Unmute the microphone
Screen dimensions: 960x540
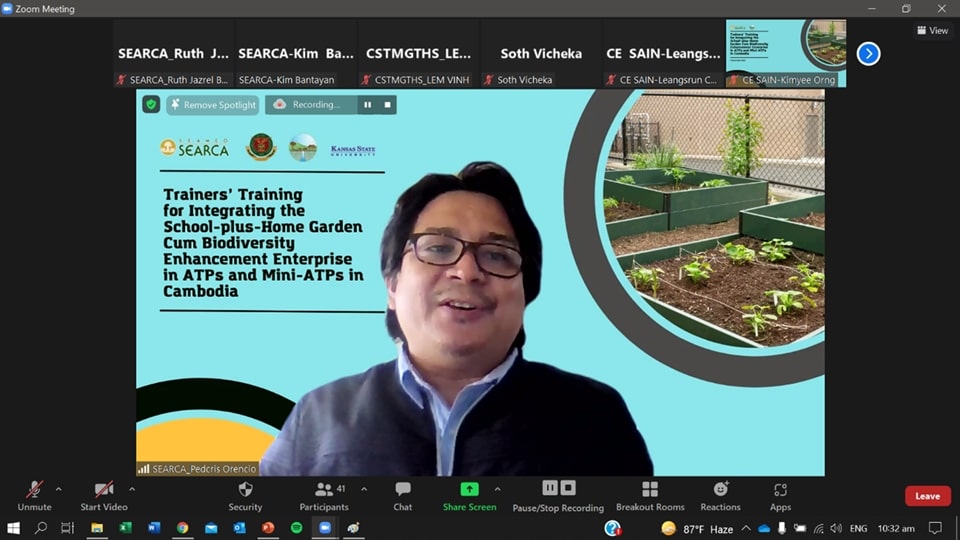pos(34,490)
